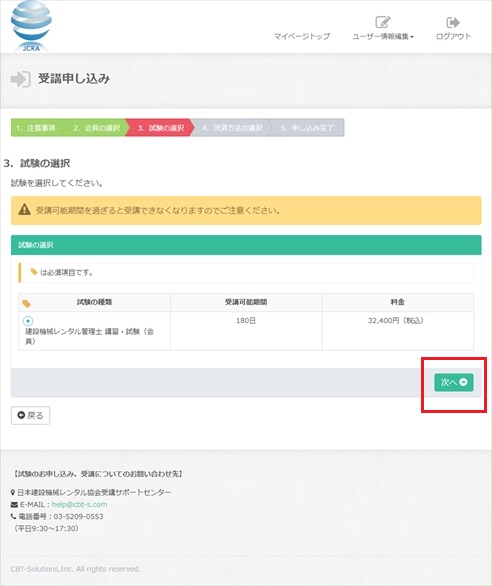This screenshot has height=586, width=492.
Task: Go to マイページトップ
Action: [302, 36]
